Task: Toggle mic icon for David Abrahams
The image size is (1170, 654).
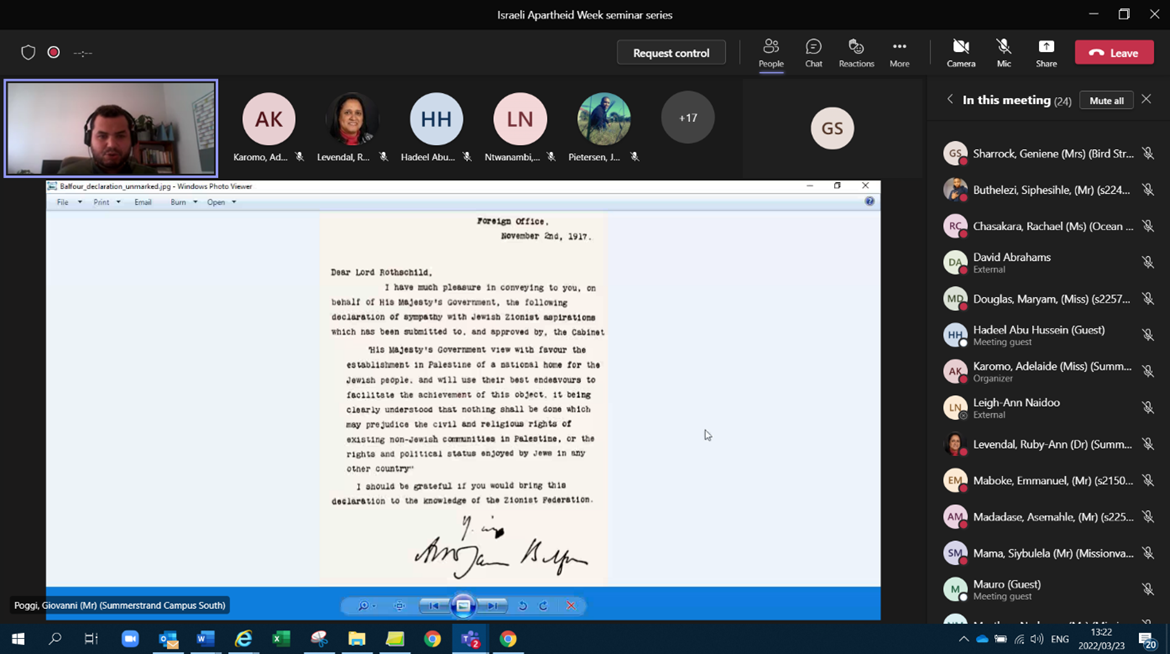Action: [x=1148, y=263]
